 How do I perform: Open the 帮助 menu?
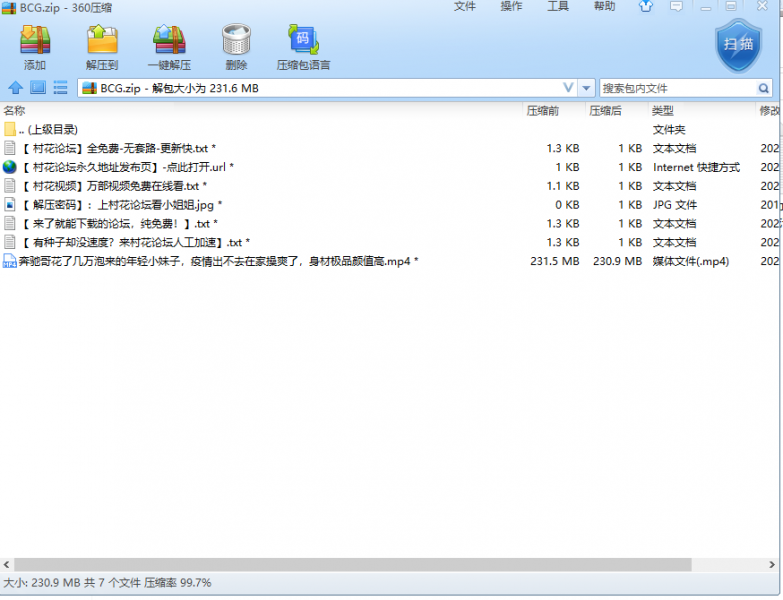coord(604,7)
